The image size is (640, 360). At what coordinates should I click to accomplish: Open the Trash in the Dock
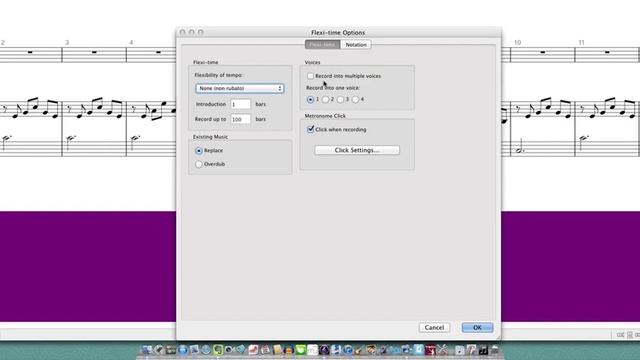coord(495,350)
